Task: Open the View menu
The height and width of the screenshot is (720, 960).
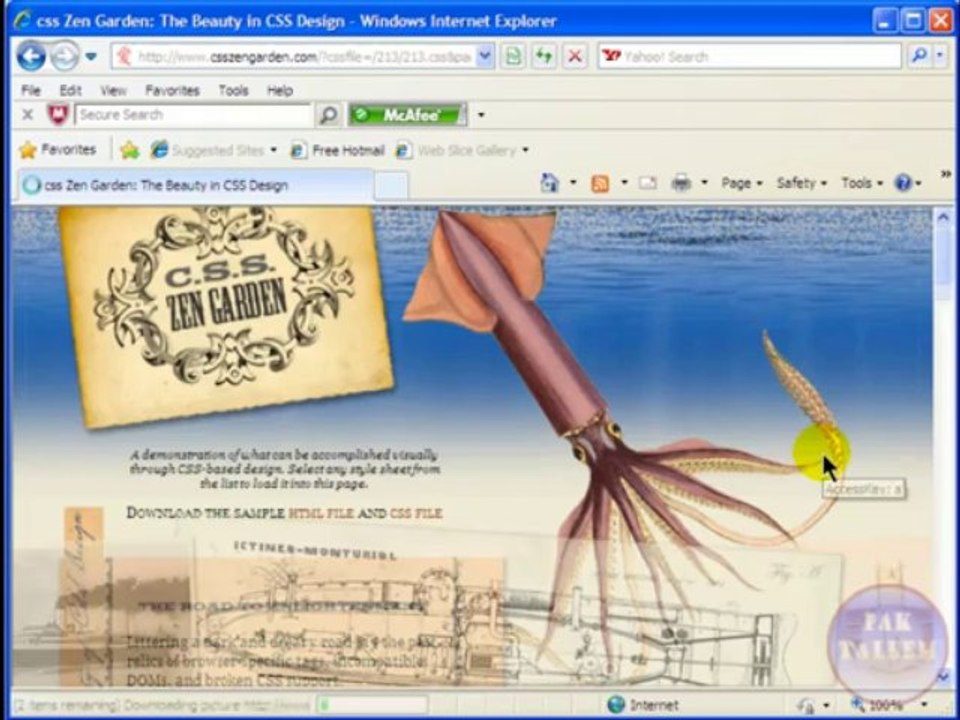Action: [x=113, y=91]
